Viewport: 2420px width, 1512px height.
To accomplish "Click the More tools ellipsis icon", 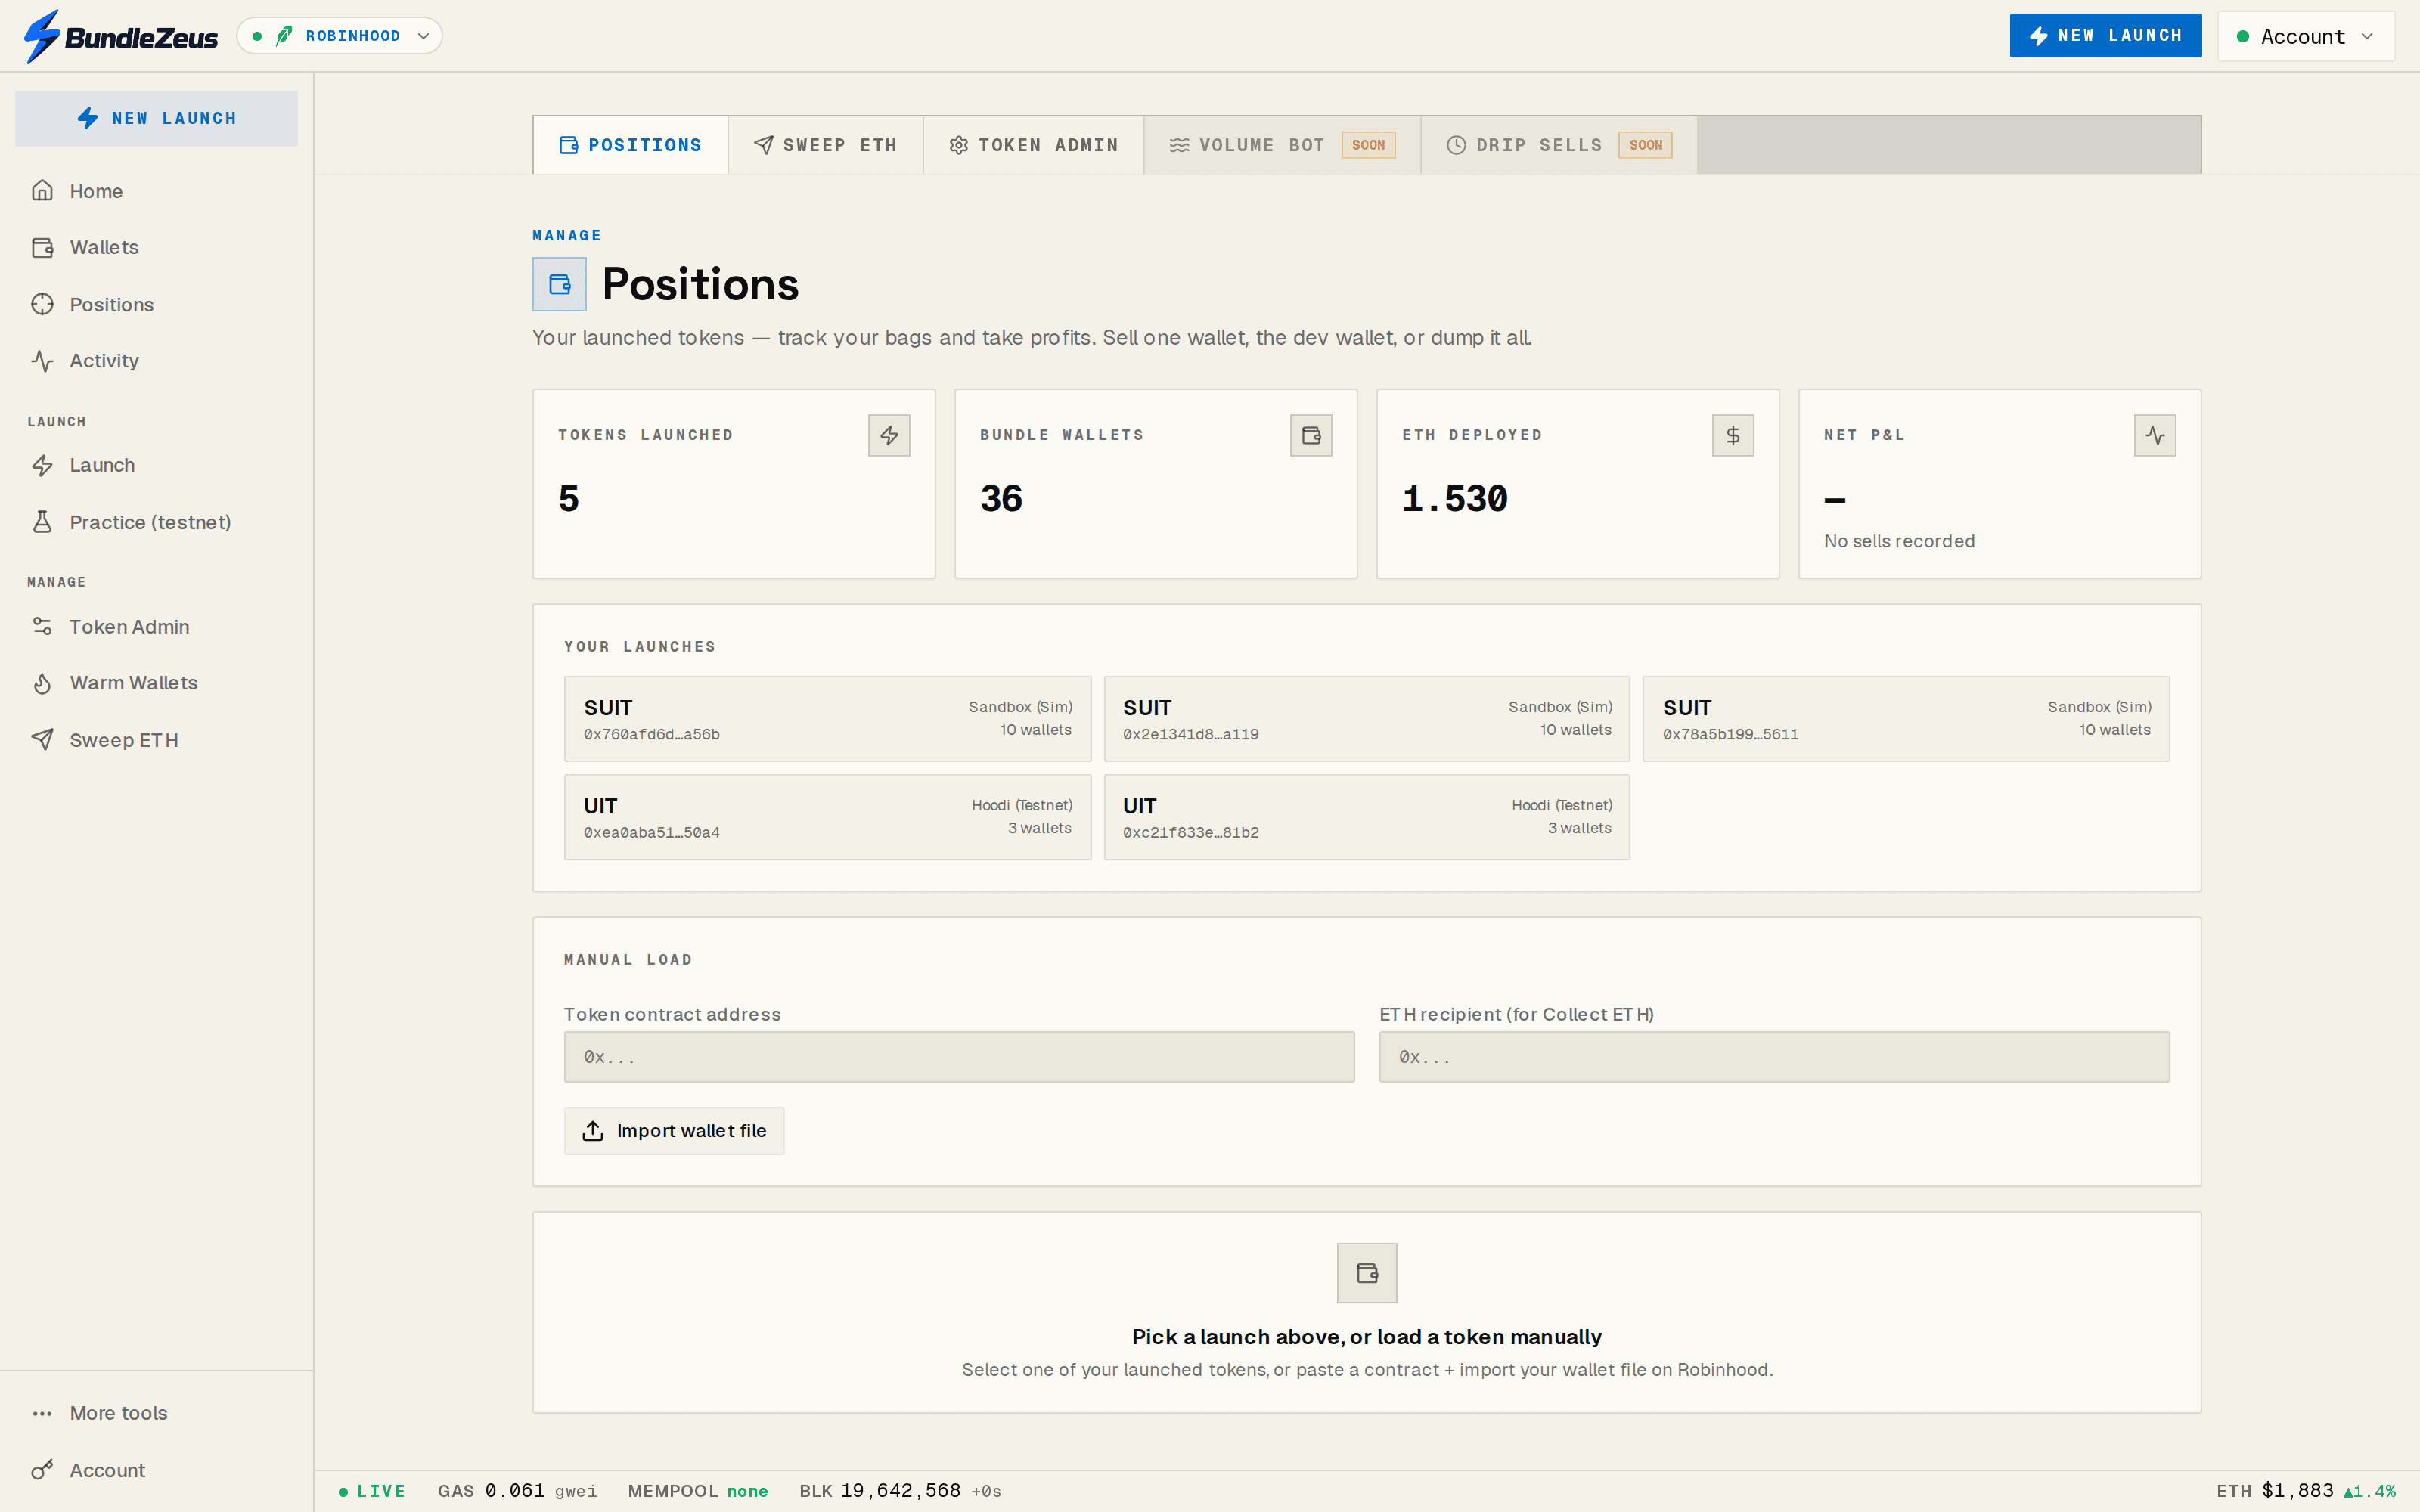I will (42, 1413).
